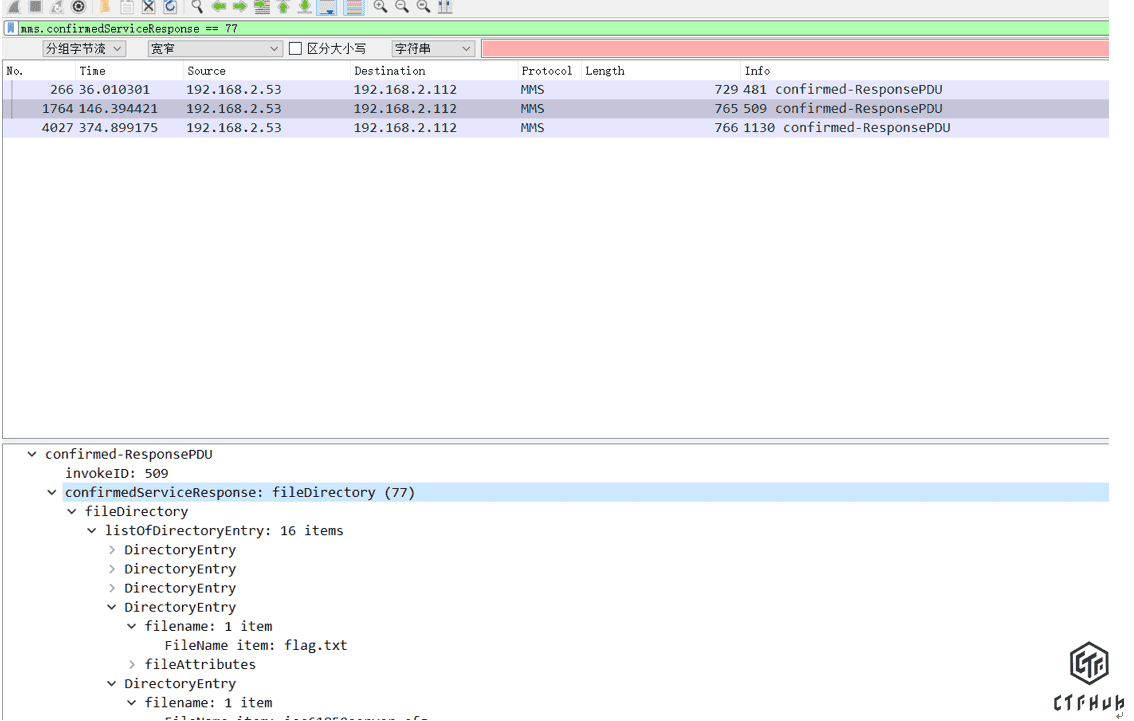Viewport: 1134px width, 721px height.
Task: Click the pink search string input field
Action: tap(794, 48)
